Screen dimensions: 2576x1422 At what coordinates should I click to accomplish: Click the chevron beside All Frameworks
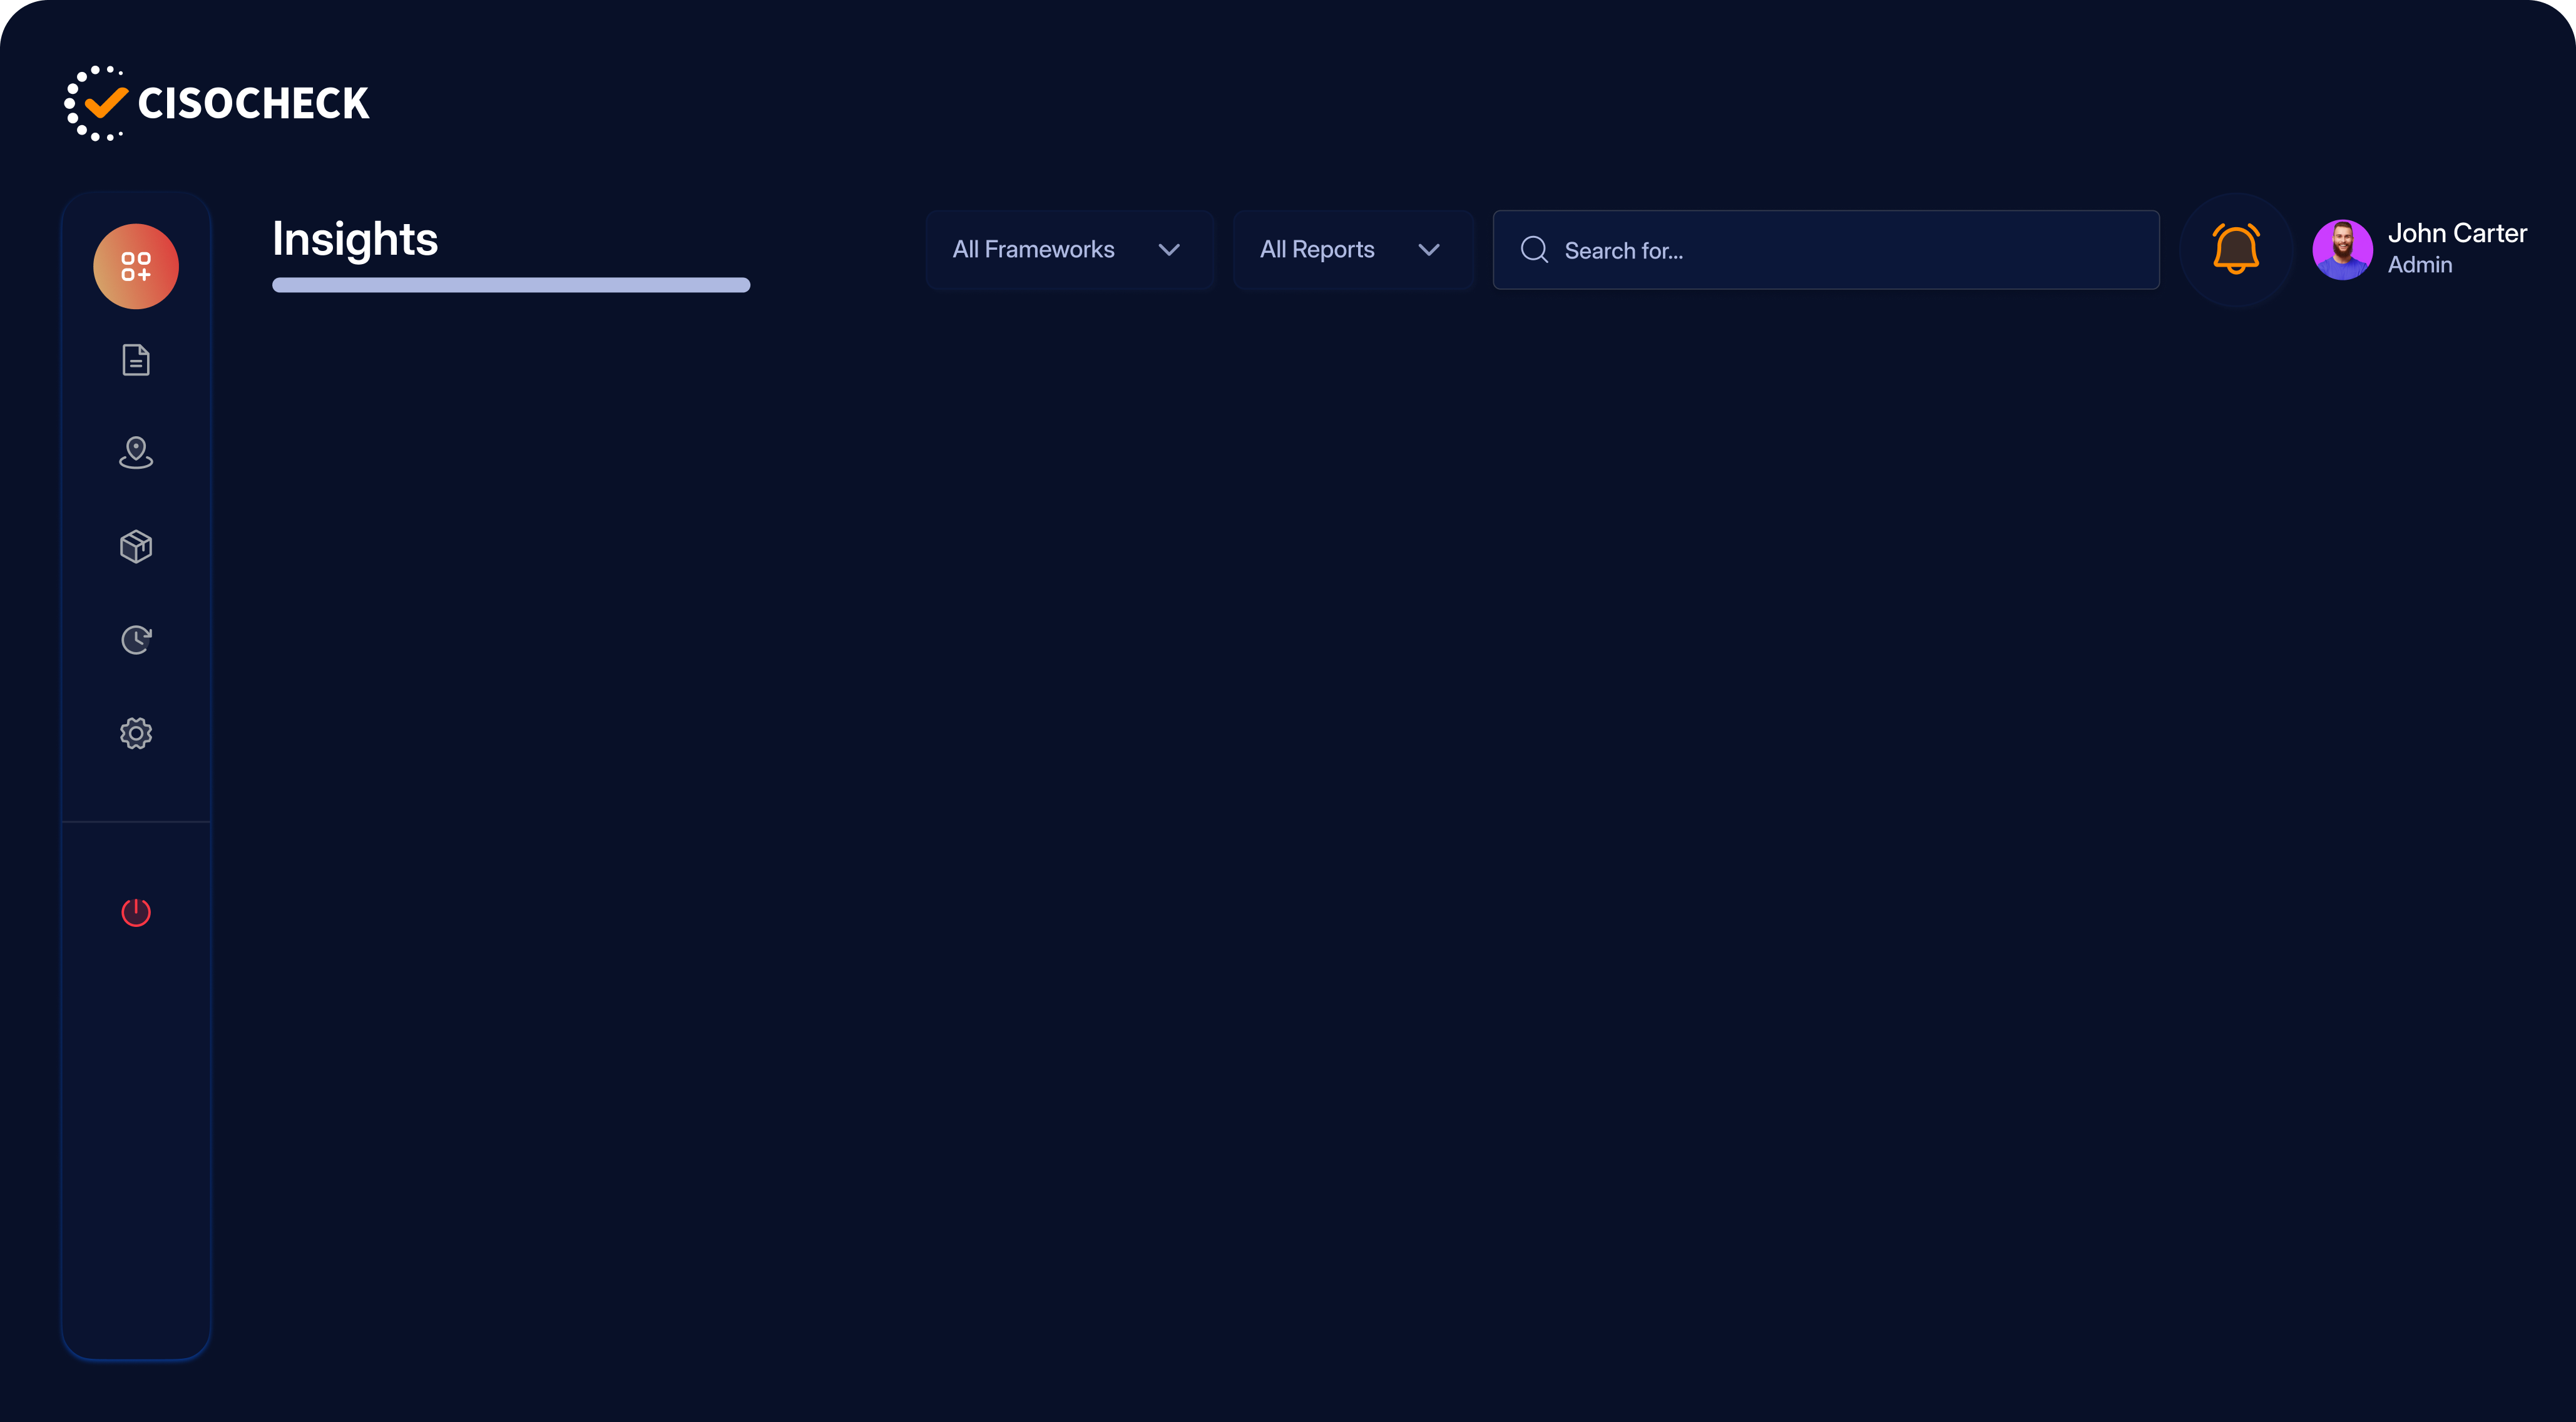[x=1168, y=250]
